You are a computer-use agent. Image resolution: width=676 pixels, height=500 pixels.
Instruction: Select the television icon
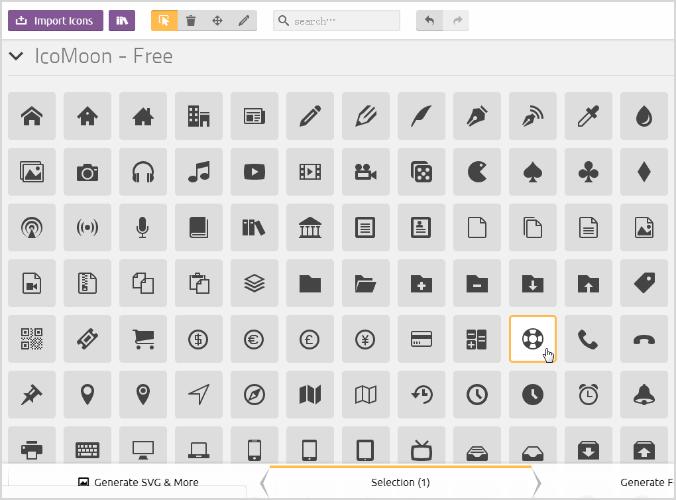click(x=421, y=446)
